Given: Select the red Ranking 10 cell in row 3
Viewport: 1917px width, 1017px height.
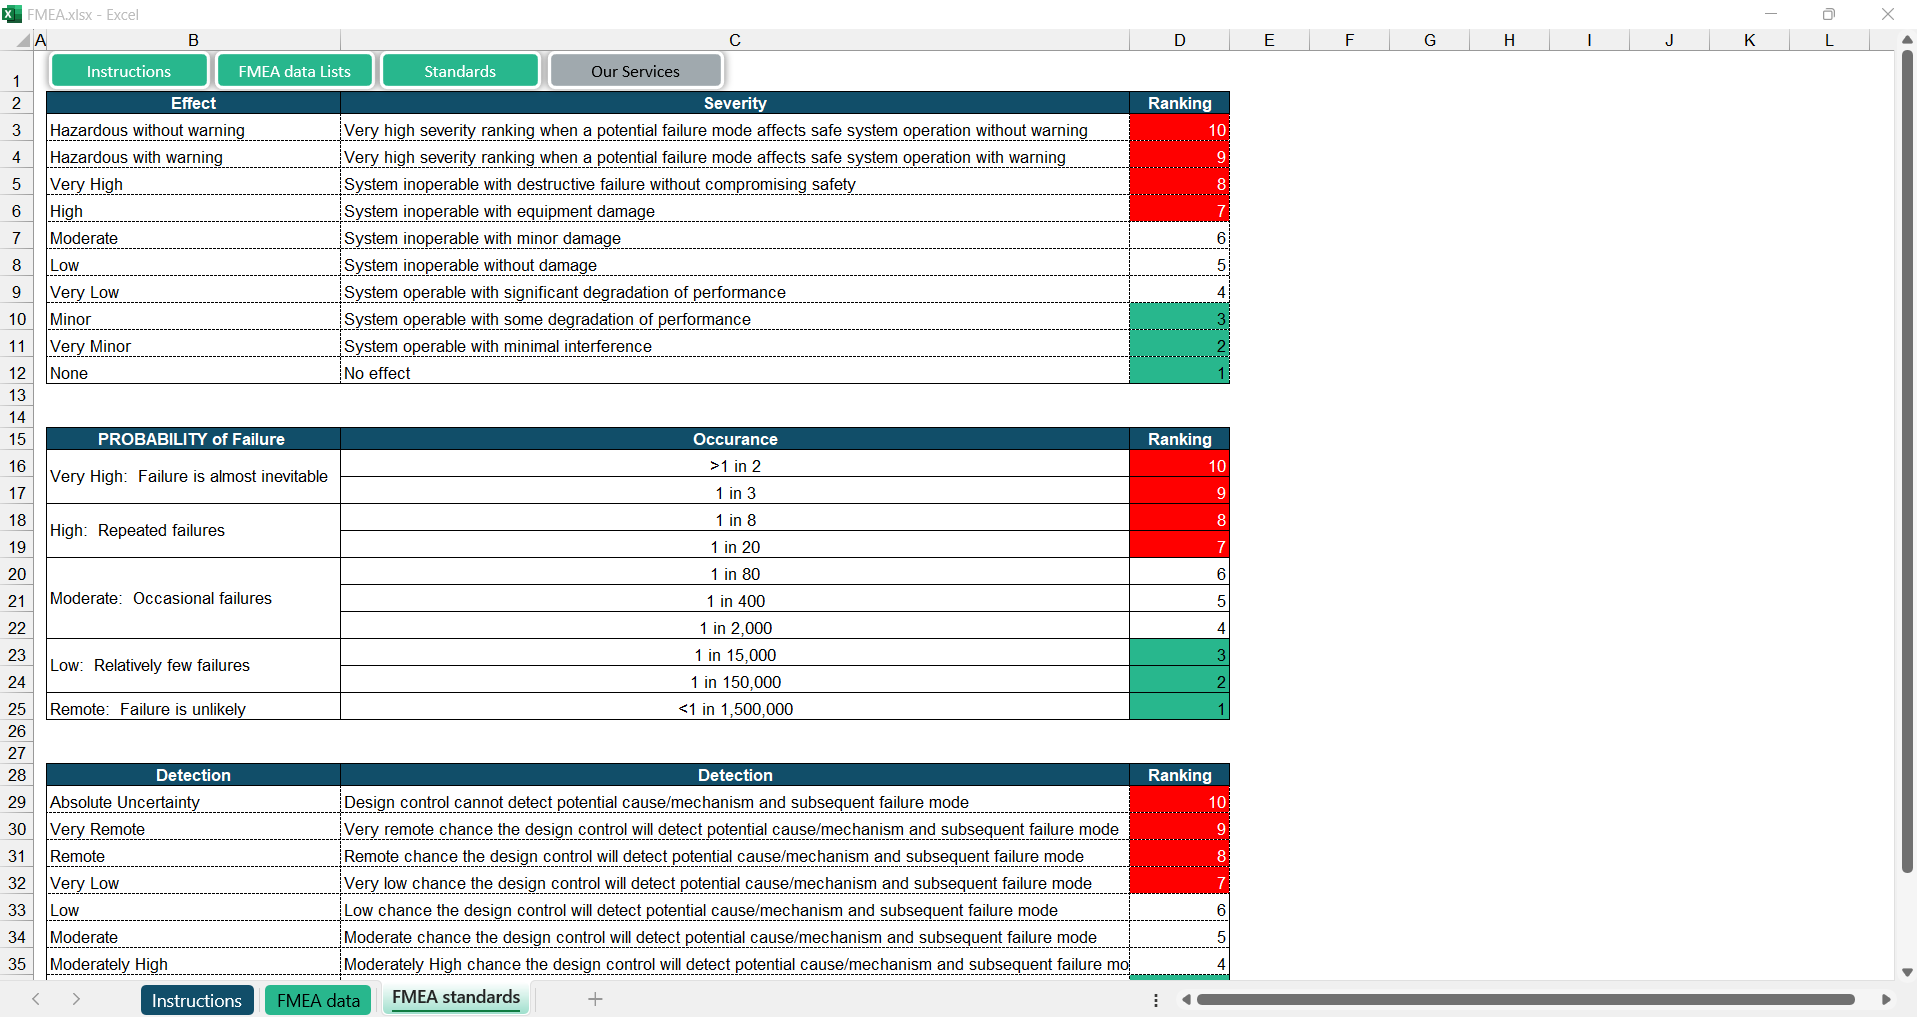Looking at the screenshot, I should pyautogui.click(x=1179, y=130).
